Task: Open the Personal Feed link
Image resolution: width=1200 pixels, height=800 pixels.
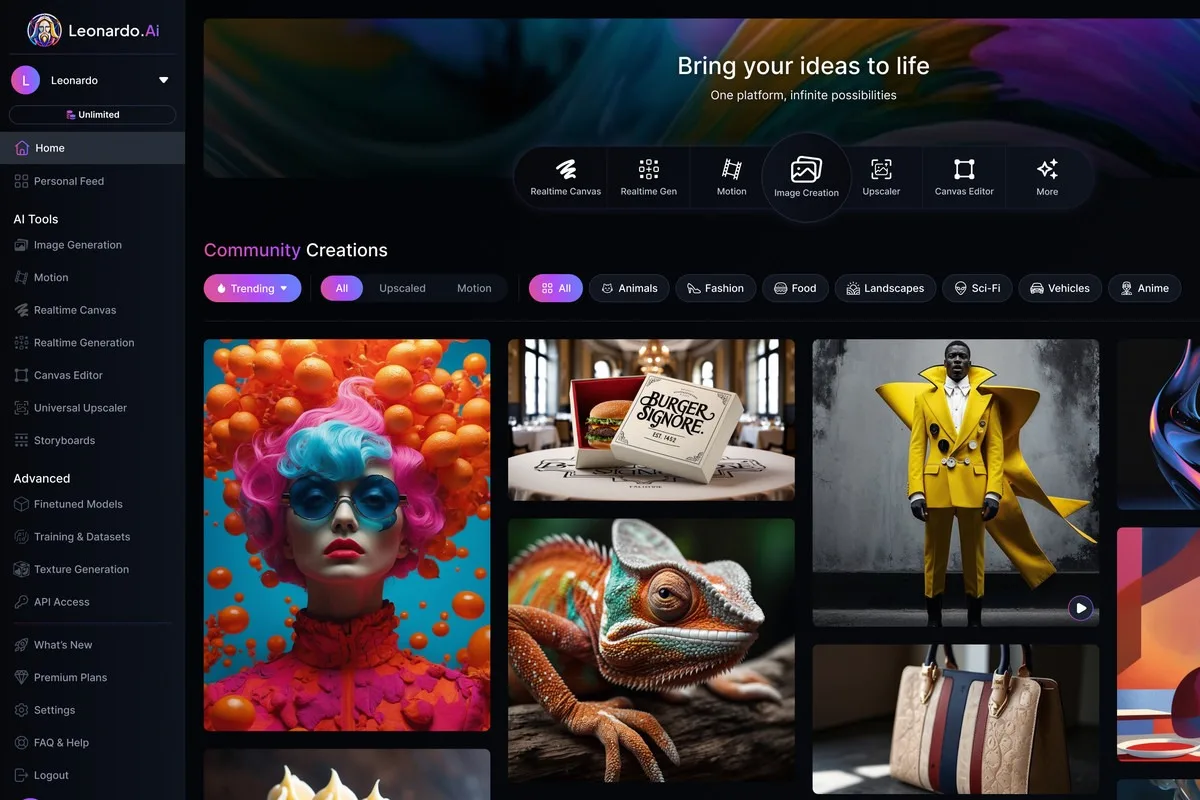Action: click(x=69, y=181)
